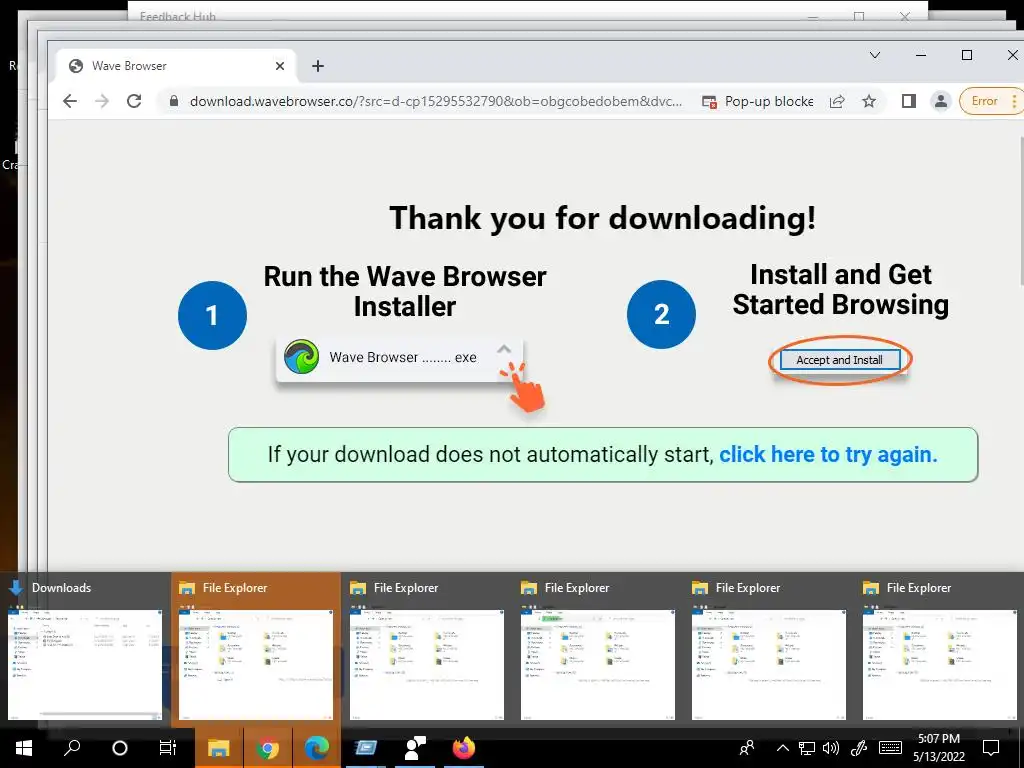Image resolution: width=1024 pixels, height=768 pixels.
Task: Open Windows Ink Workspace pen icon
Action: (x=859, y=748)
